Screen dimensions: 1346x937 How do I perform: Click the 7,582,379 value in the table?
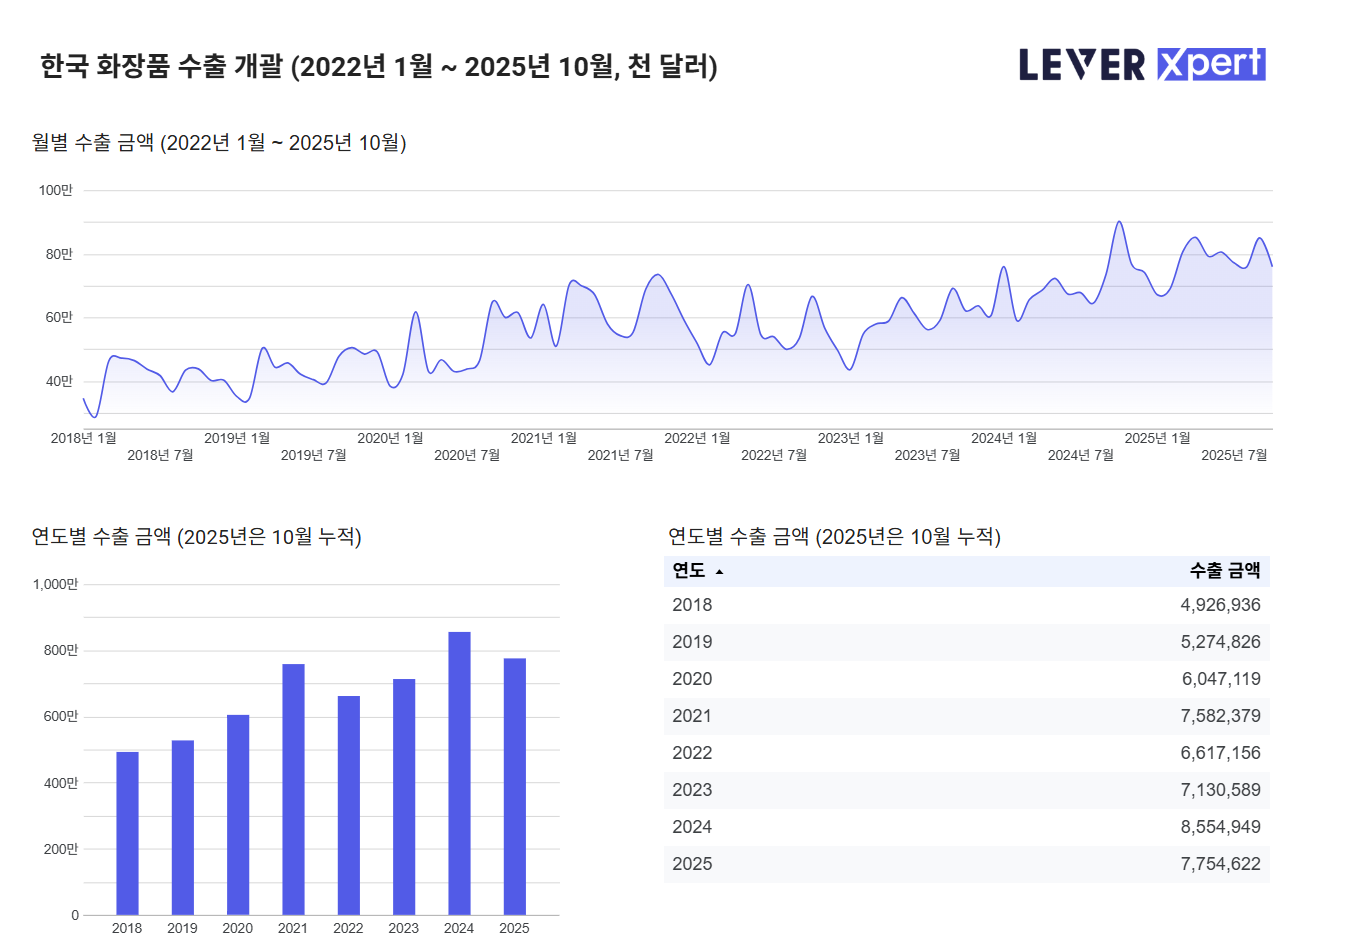(1220, 716)
